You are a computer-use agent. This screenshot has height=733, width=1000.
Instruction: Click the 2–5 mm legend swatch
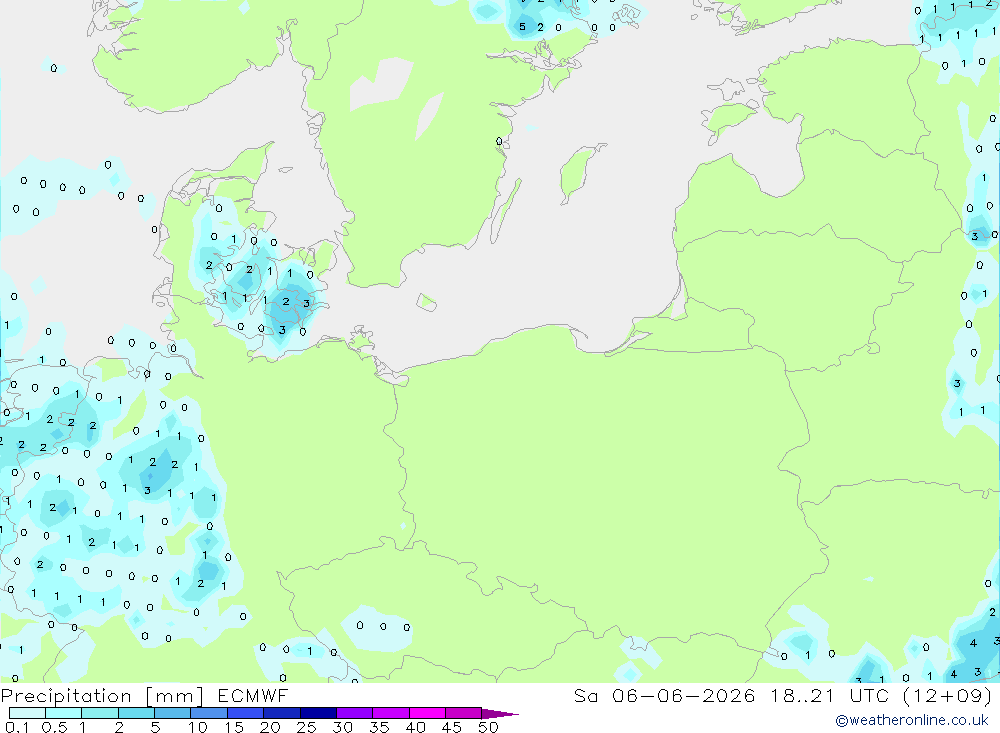tap(136, 713)
